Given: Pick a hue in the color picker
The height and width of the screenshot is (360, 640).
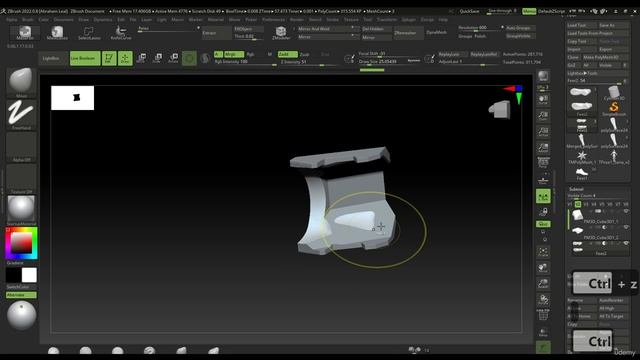Looking at the screenshot, I should coord(21,243).
